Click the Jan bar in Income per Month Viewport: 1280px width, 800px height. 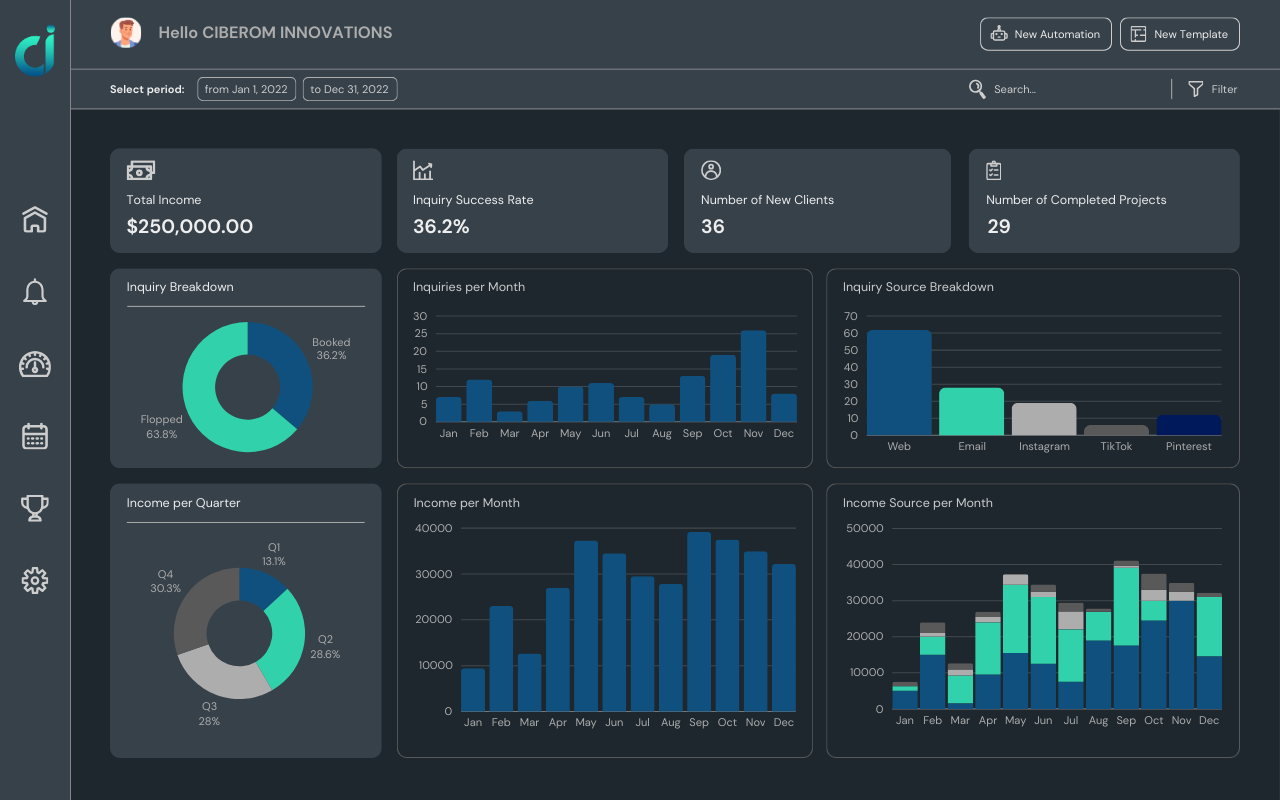pyautogui.click(x=473, y=690)
